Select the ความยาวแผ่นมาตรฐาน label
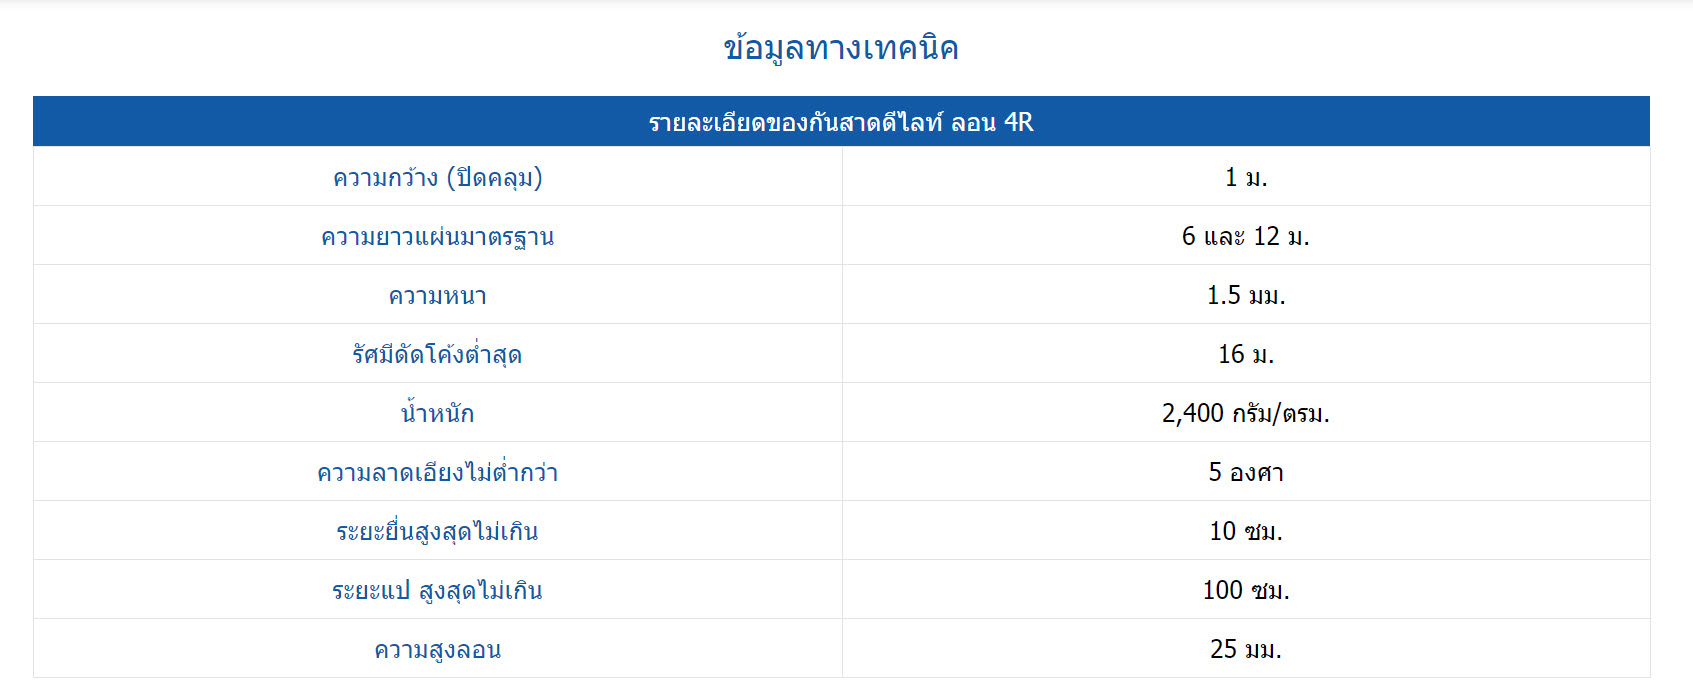1693x689 pixels. click(437, 237)
